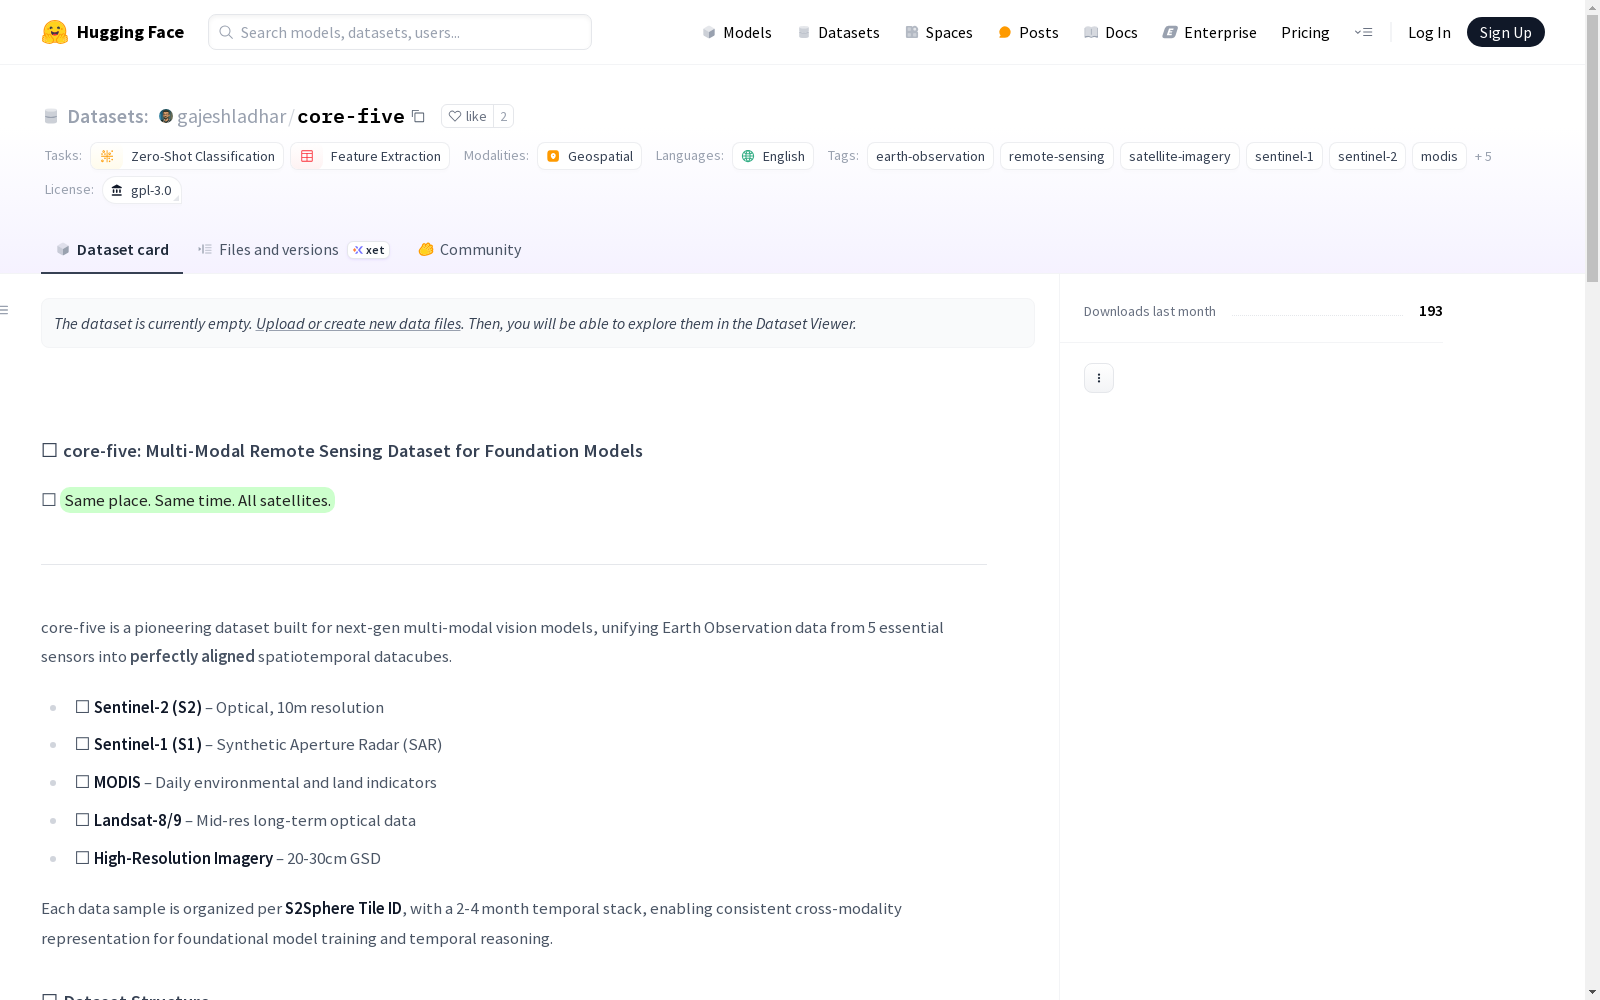Click the scrollbar down arrow
This screenshot has height=1000, width=1600.
click(1592, 992)
